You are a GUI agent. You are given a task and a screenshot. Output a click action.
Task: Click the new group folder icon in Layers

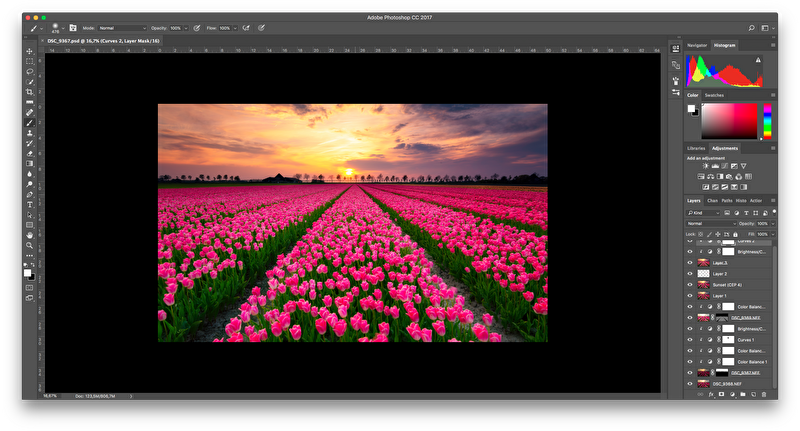(x=742, y=394)
